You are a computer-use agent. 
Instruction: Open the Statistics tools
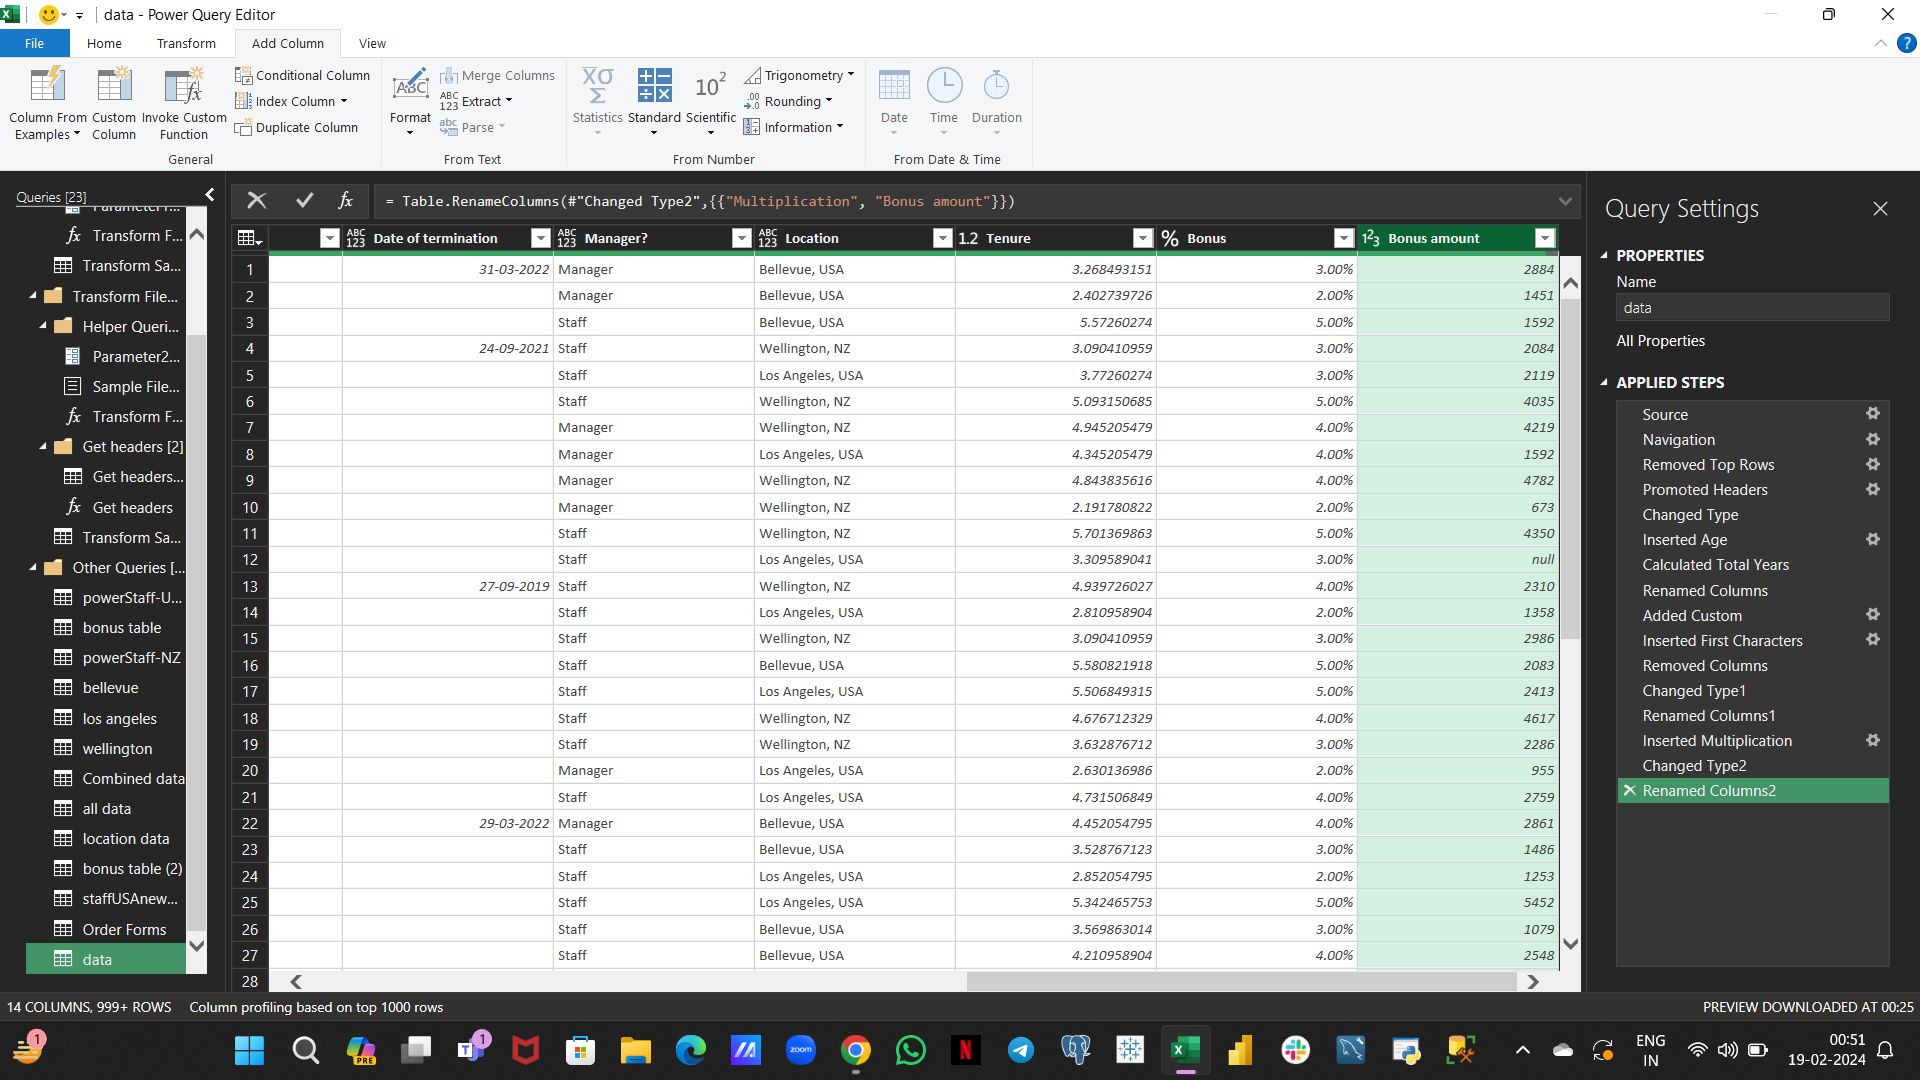click(597, 100)
